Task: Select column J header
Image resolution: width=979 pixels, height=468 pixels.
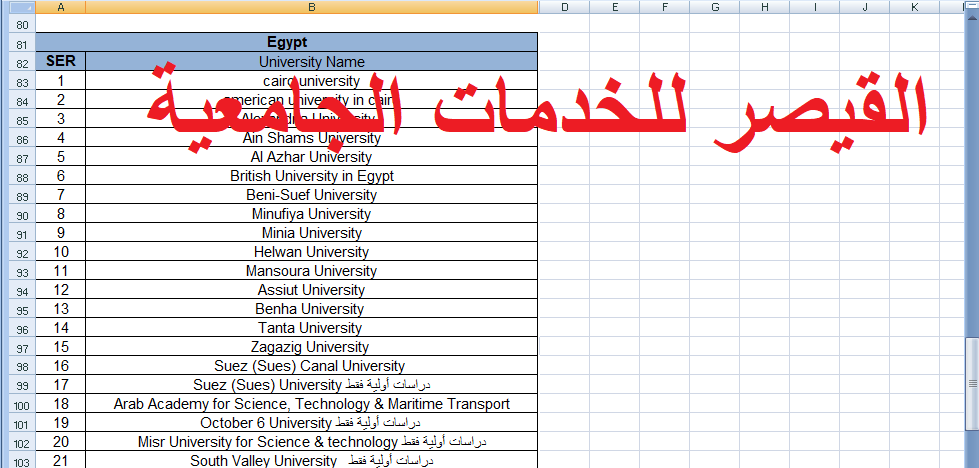Action: (x=865, y=7)
